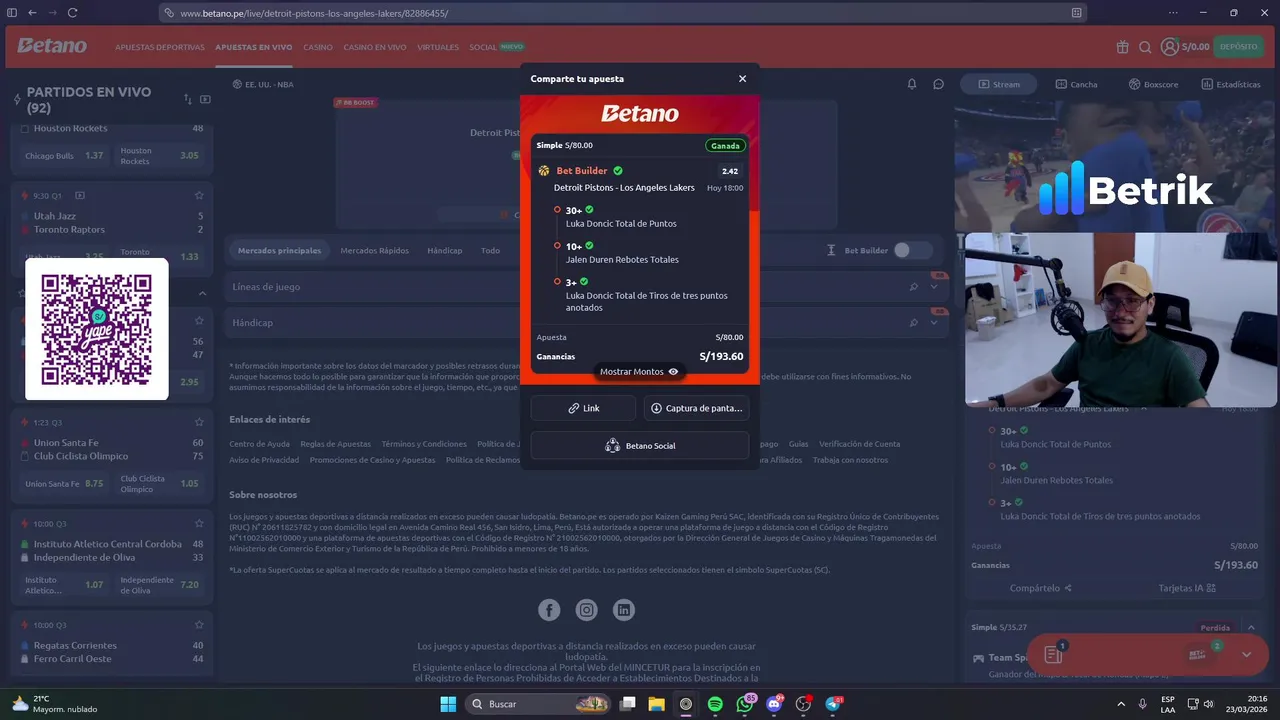
Task: Switch to Stream view
Action: coord(999,84)
